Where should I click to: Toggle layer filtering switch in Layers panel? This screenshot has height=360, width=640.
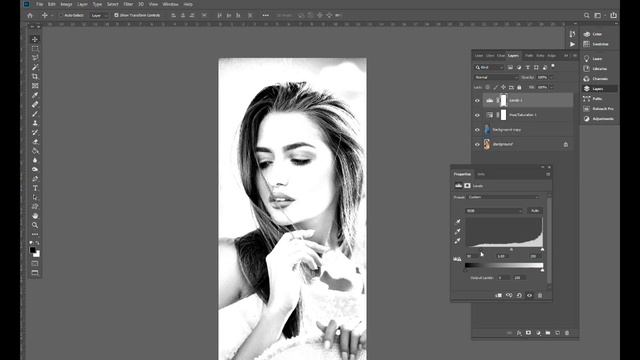(x=553, y=65)
